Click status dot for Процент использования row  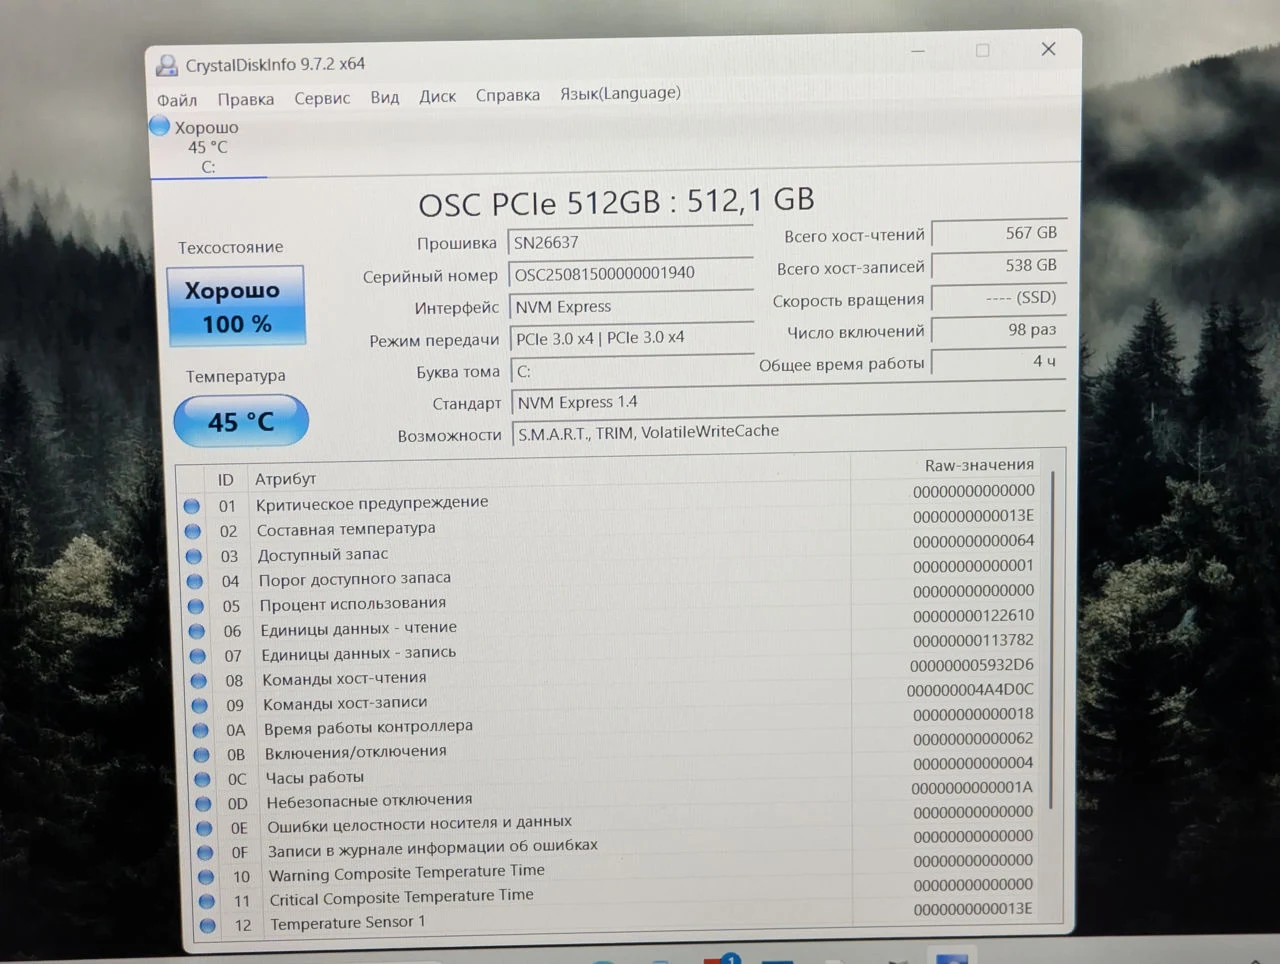(196, 606)
